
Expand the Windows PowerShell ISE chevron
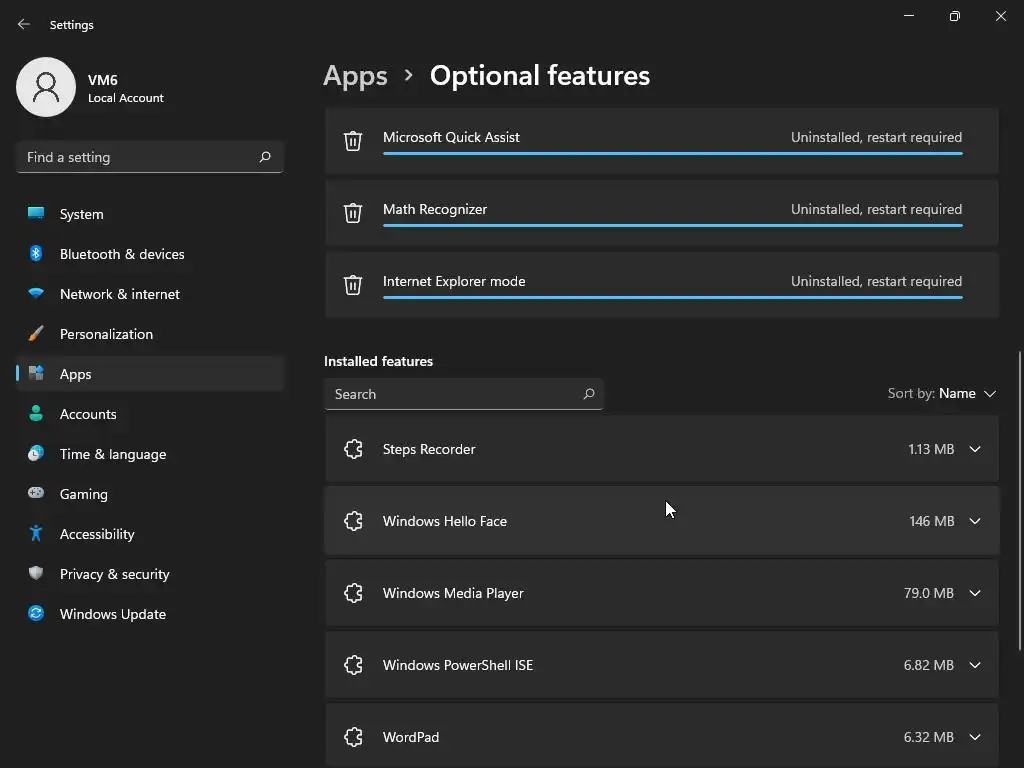[x=975, y=666]
